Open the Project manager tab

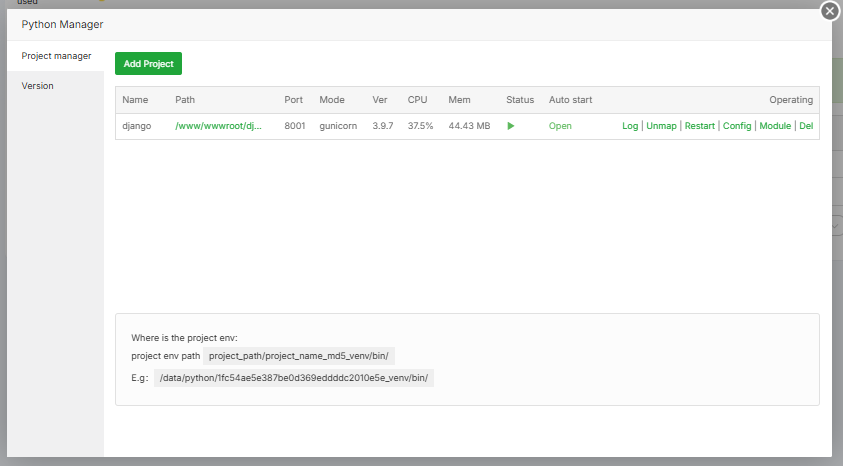(x=56, y=56)
